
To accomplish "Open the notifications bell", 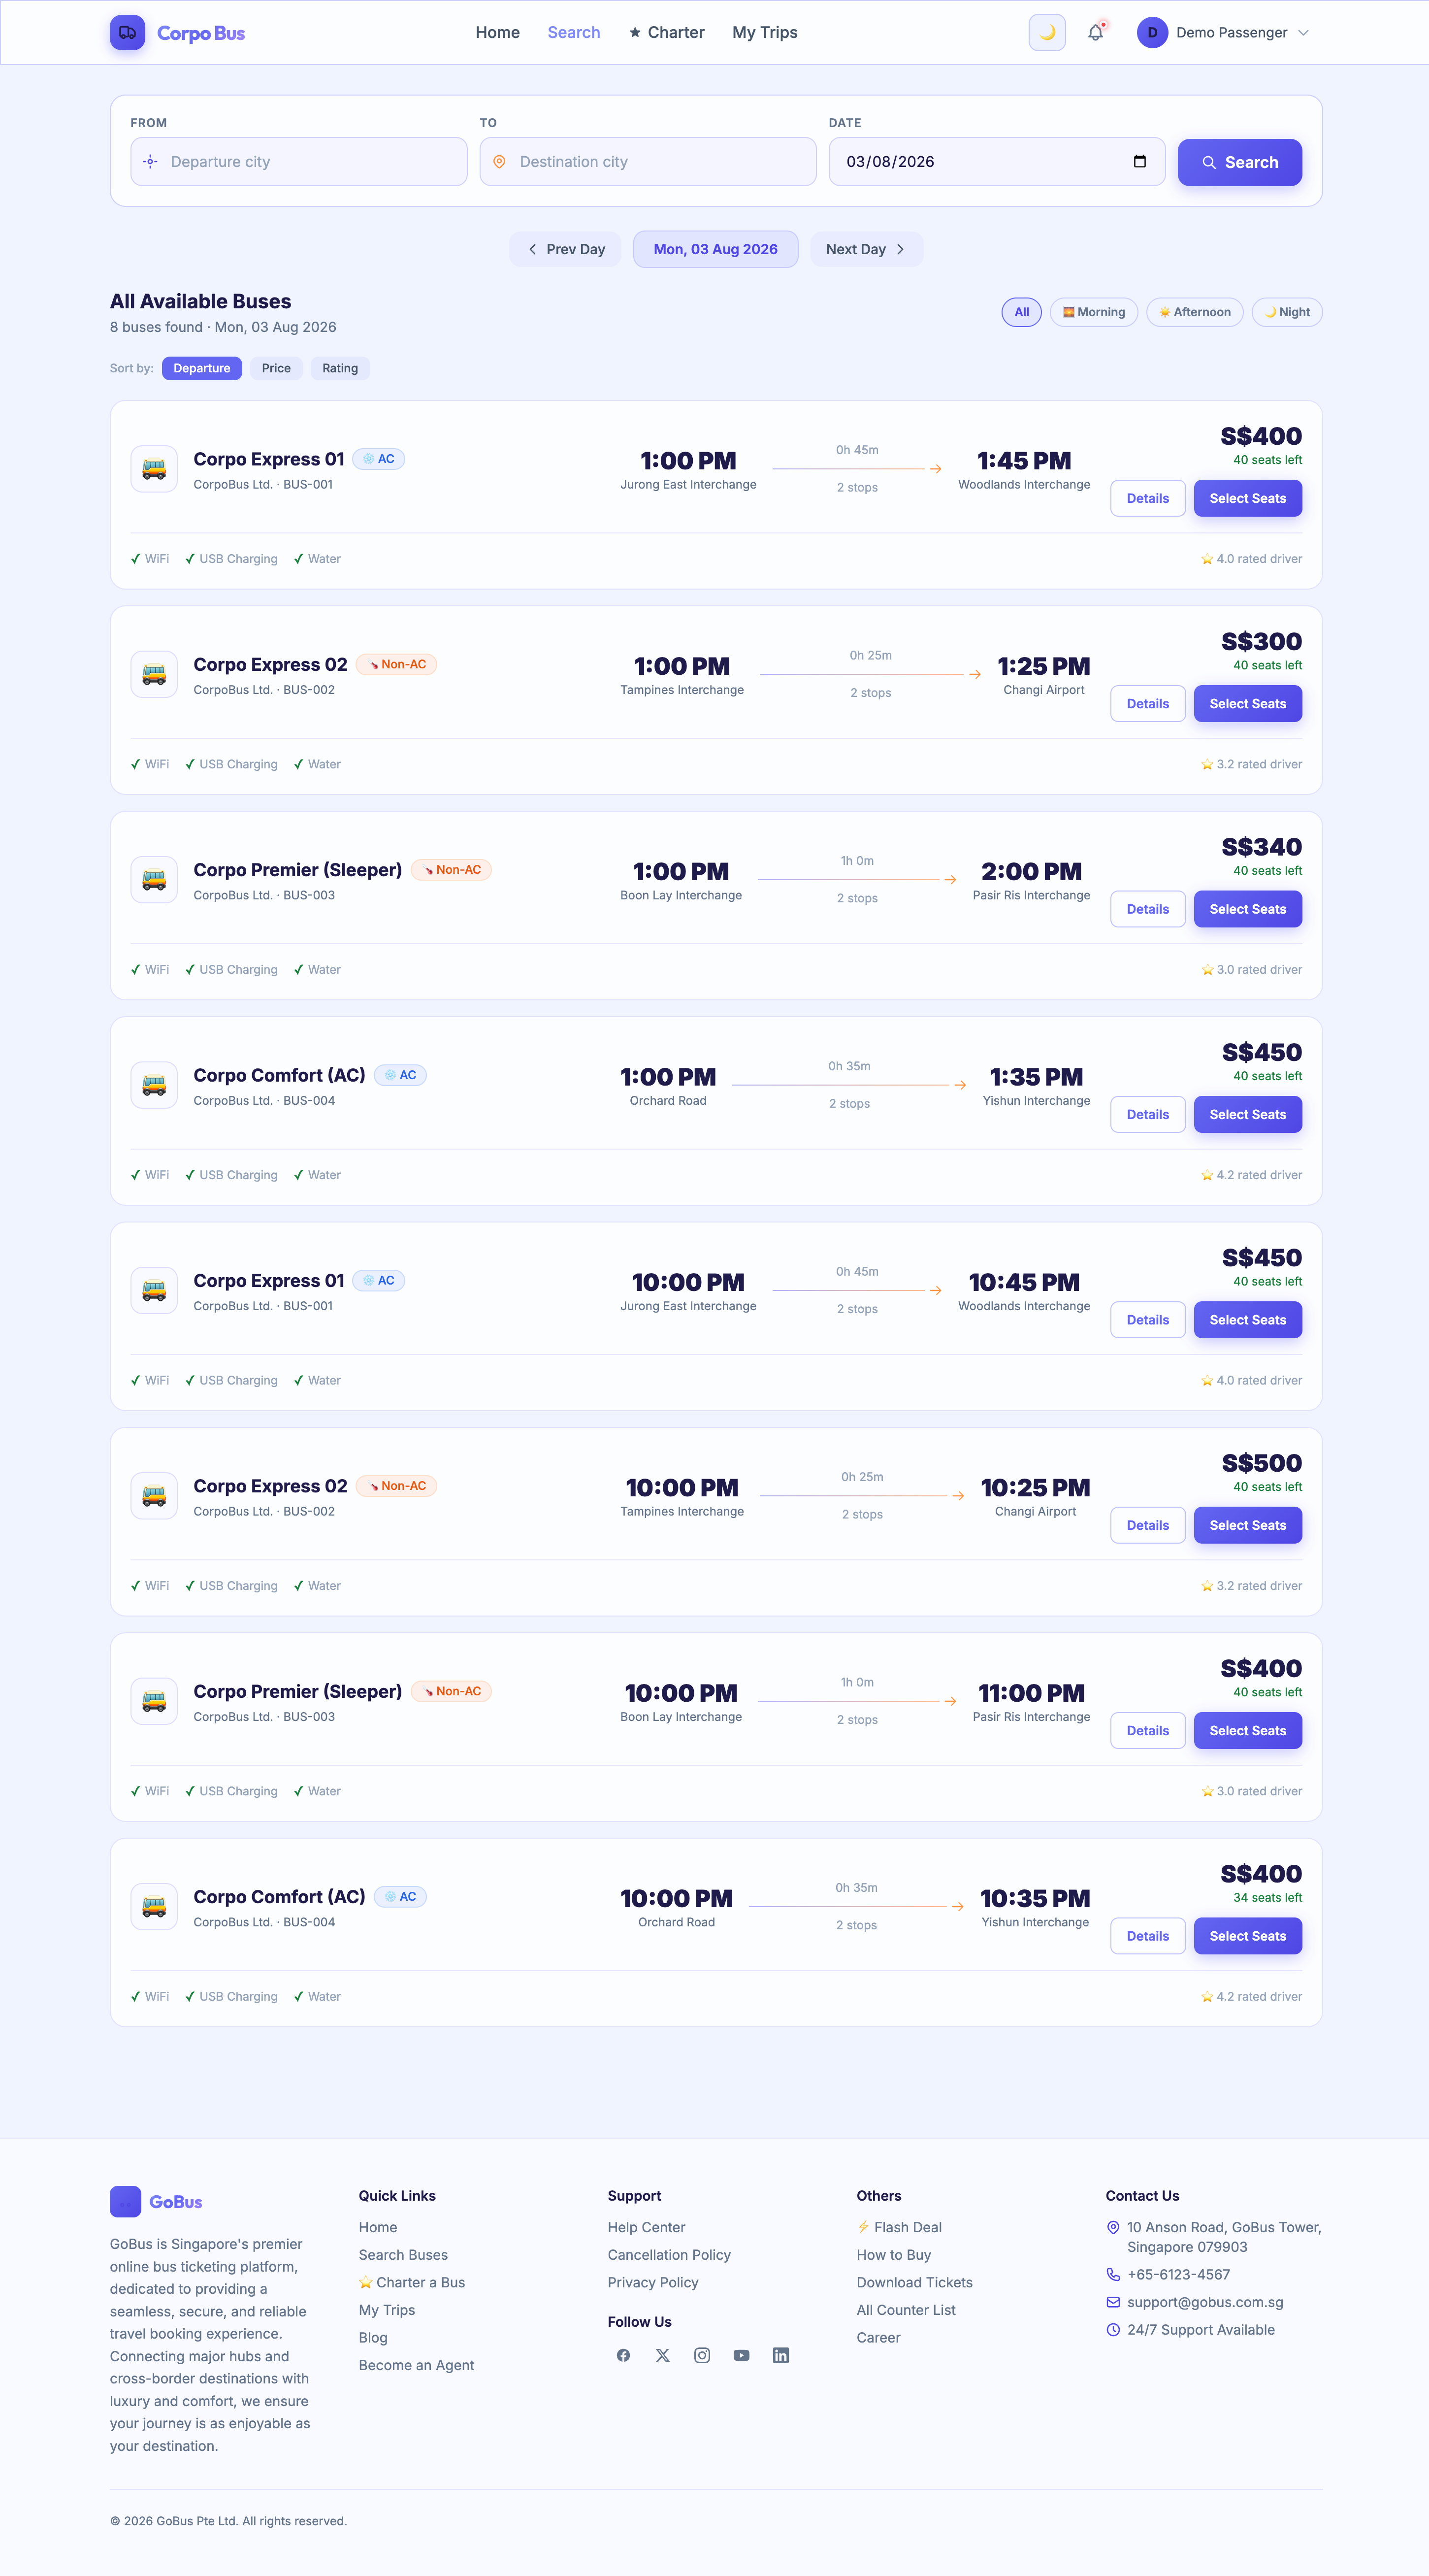I will [x=1095, y=32].
